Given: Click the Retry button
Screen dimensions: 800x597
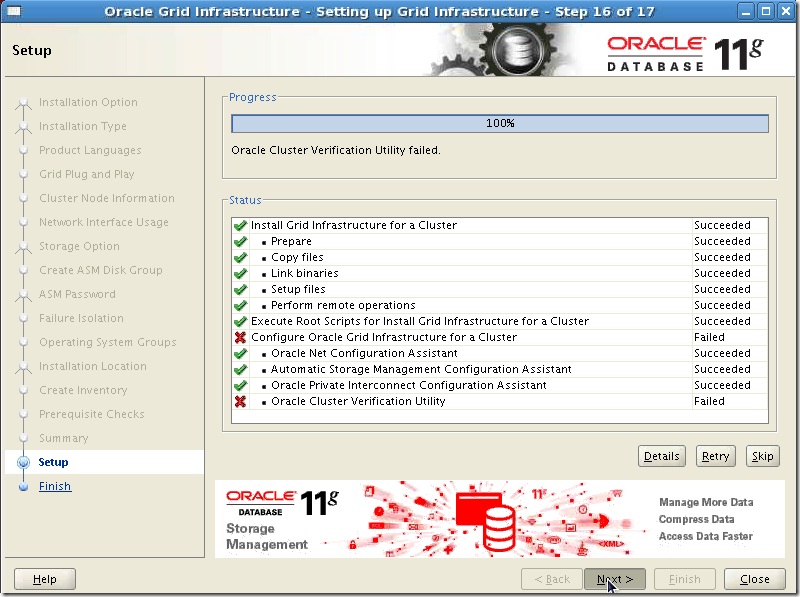Looking at the screenshot, I should pyautogui.click(x=715, y=456).
